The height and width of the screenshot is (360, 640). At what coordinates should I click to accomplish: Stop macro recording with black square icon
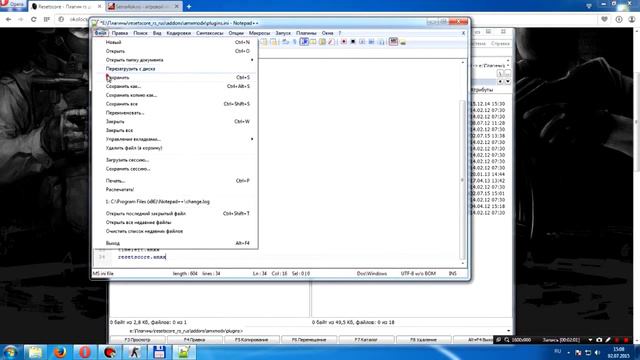tap(353, 42)
